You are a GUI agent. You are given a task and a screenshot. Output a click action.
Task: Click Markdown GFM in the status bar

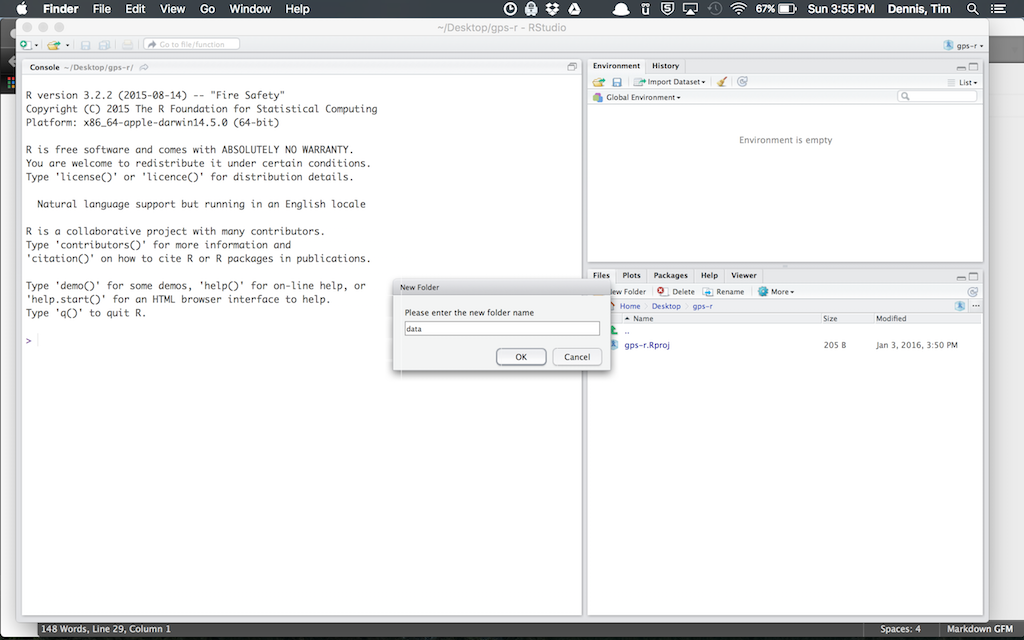[980, 629]
